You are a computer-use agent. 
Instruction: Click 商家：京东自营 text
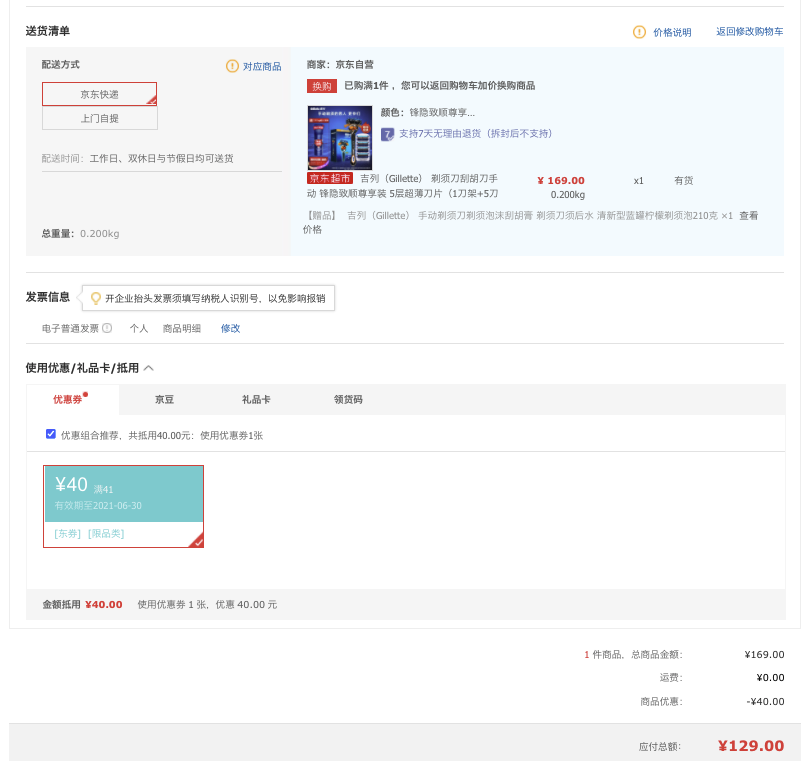point(340,65)
